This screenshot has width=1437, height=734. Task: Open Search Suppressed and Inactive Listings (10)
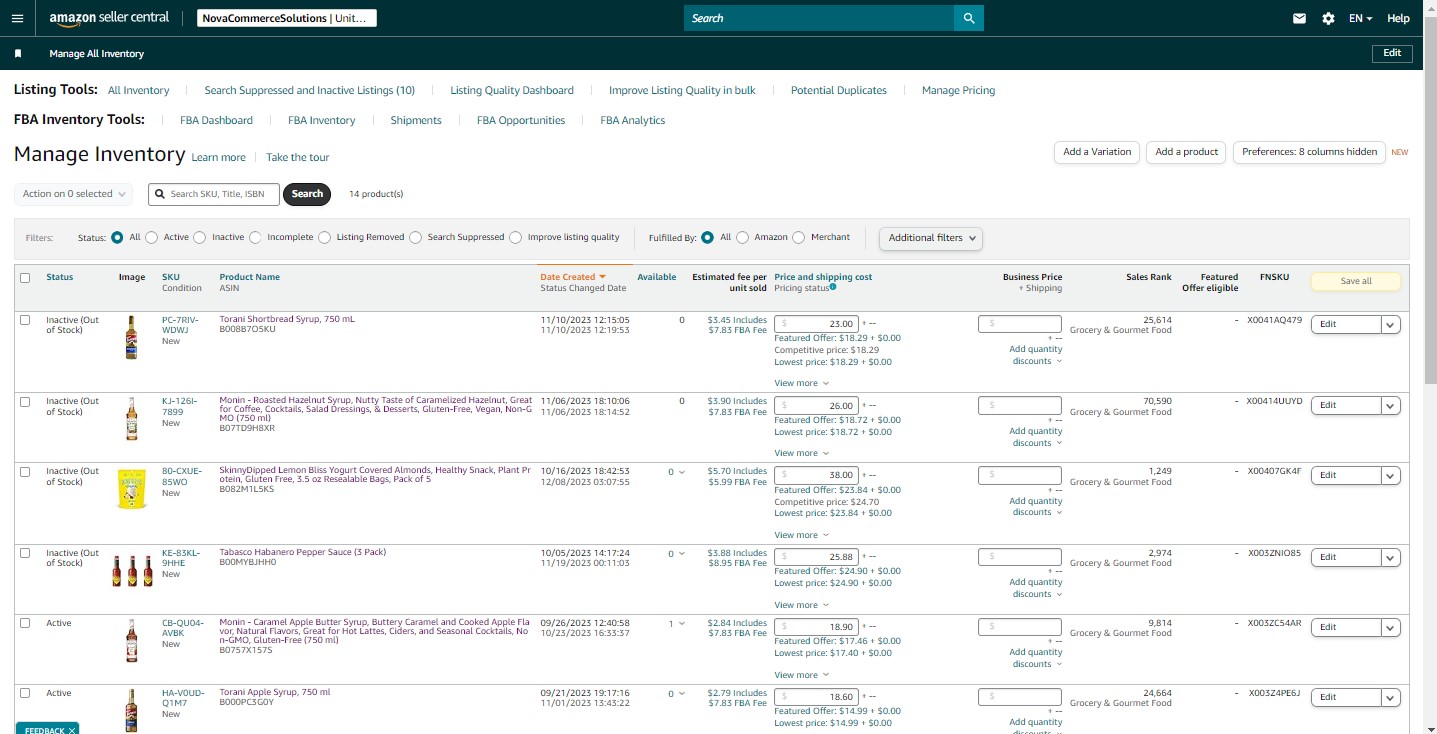[310, 90]
